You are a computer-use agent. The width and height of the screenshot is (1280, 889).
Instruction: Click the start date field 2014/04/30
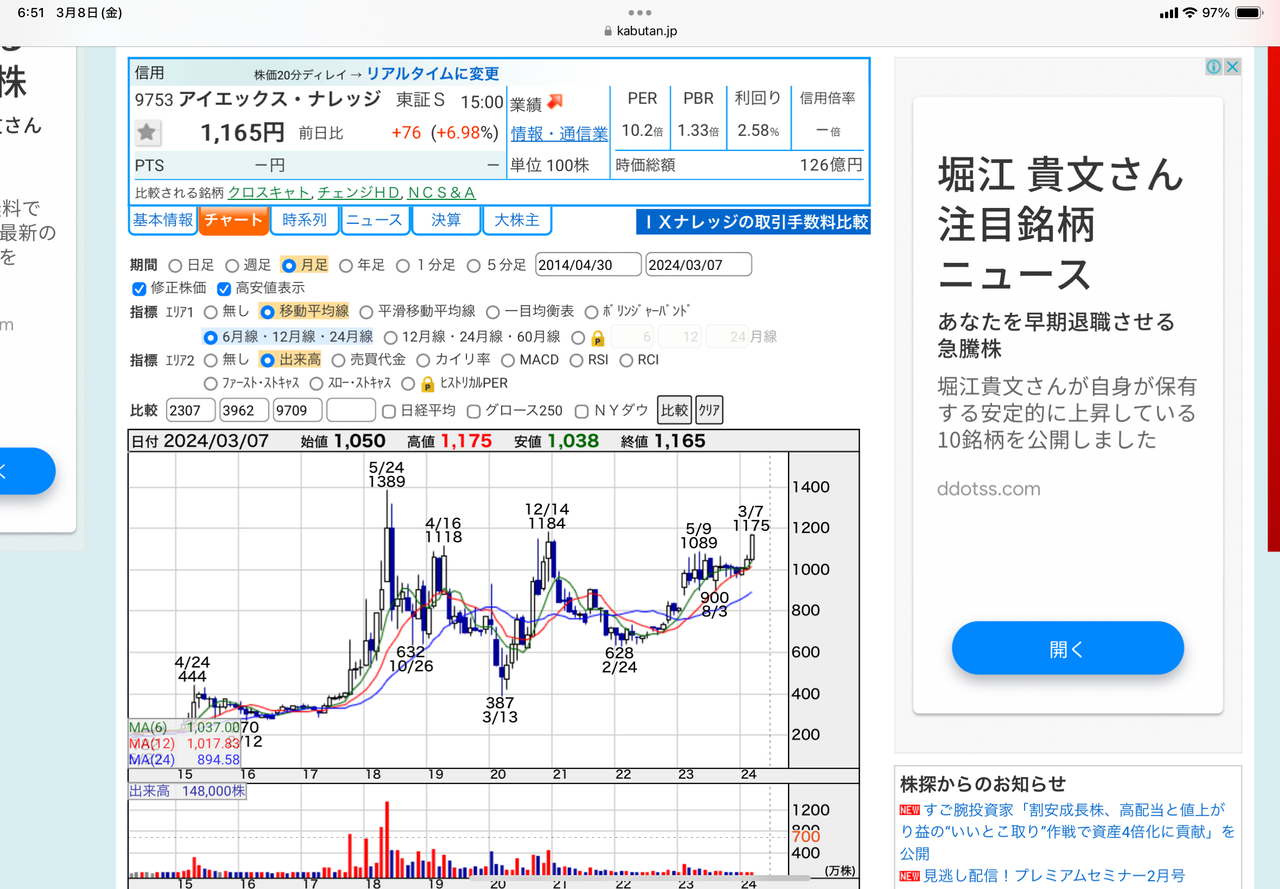tap(589, 265)
